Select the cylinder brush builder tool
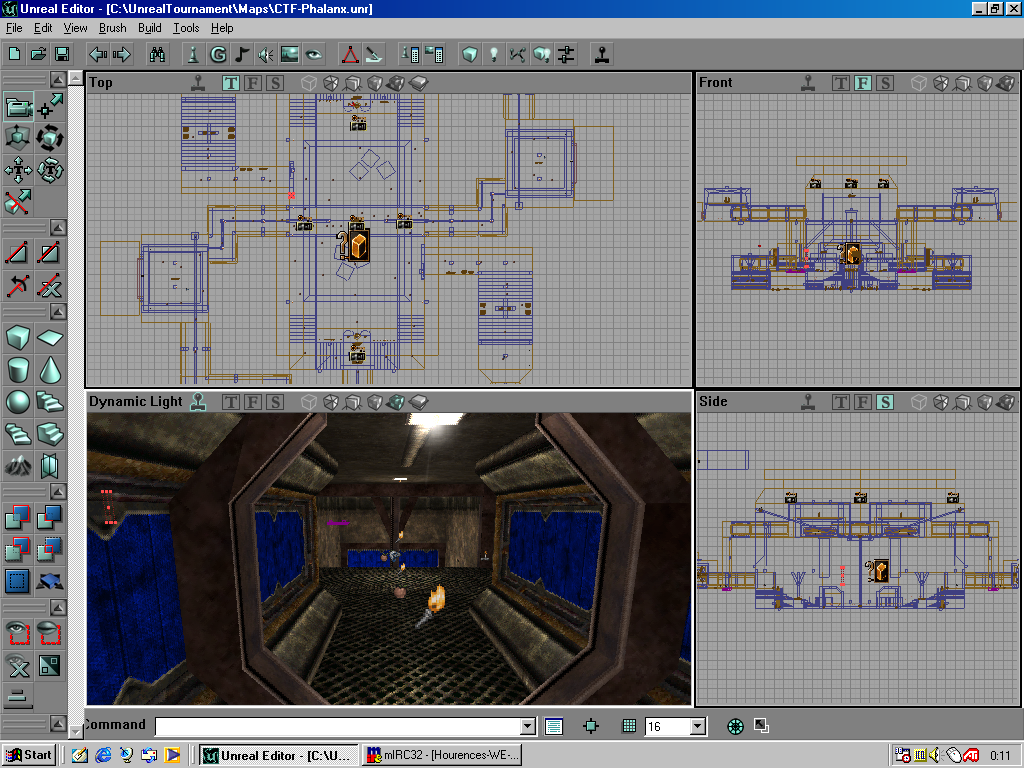 pyautogui.click(x=16, y=370)
